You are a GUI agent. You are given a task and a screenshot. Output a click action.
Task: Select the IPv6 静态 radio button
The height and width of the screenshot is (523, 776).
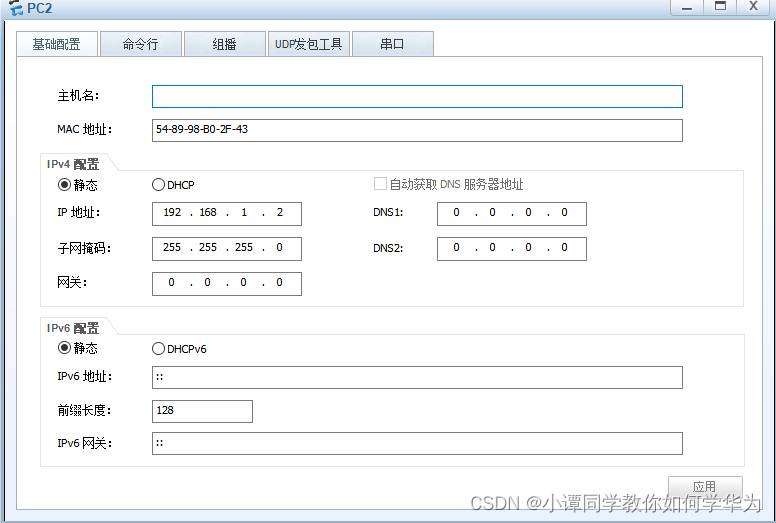coord(64,348)
